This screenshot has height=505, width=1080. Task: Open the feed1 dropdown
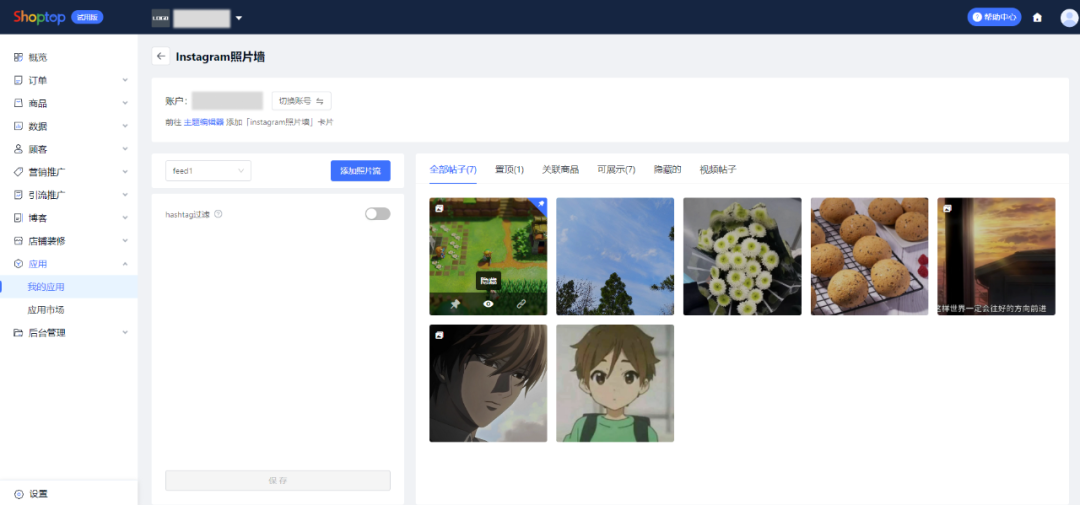pos(208,171)
